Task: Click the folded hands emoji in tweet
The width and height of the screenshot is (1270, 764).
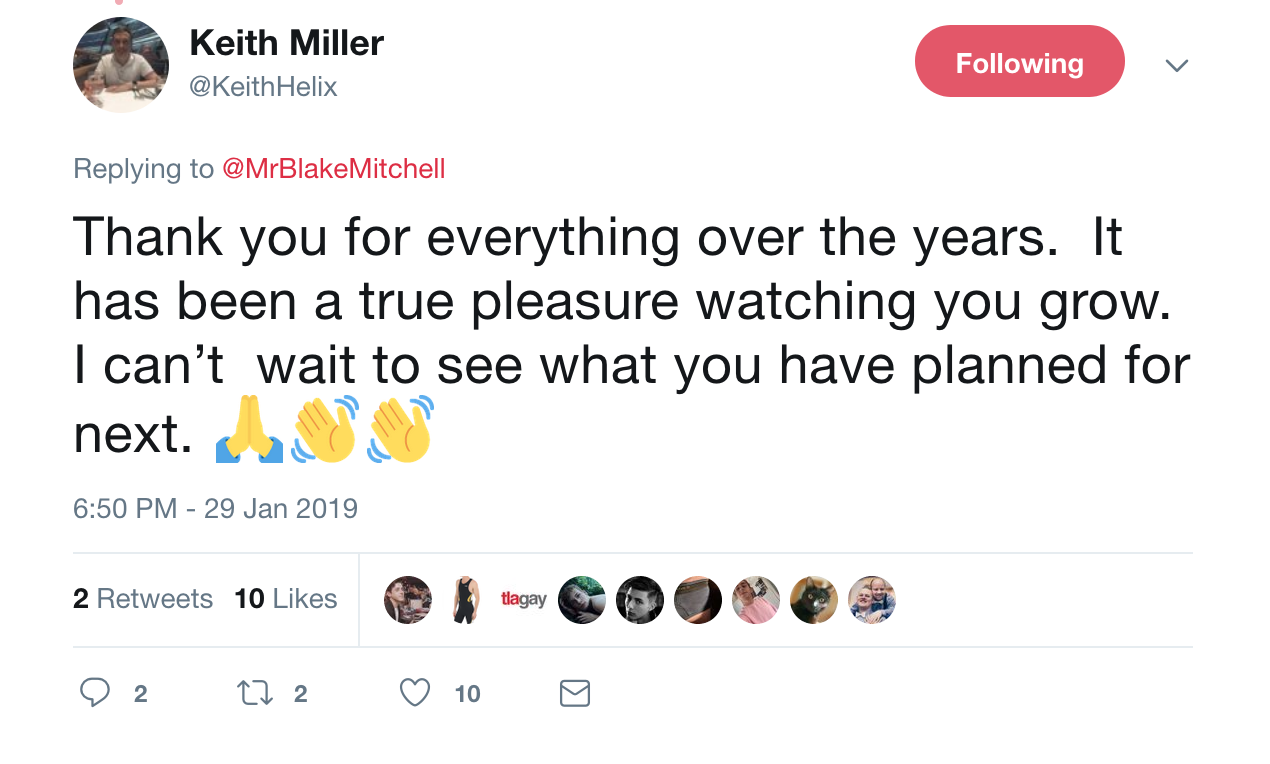Action: coord(249,430)
